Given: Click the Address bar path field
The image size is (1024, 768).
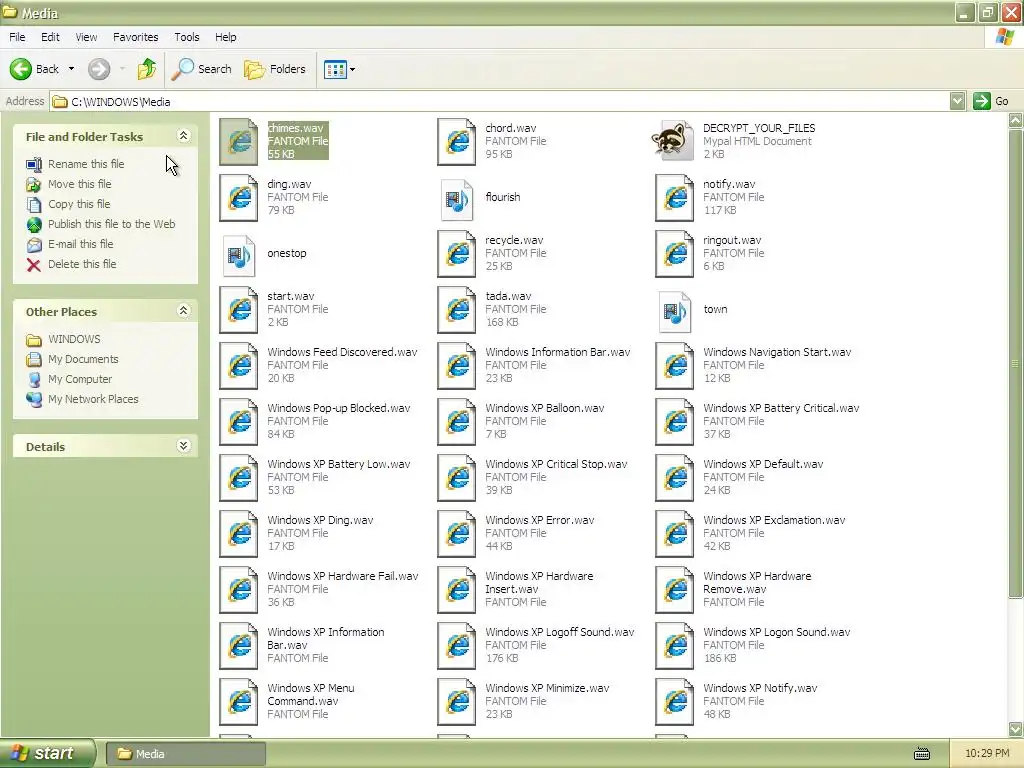Looking at the screenshot, I should (500, 101).
